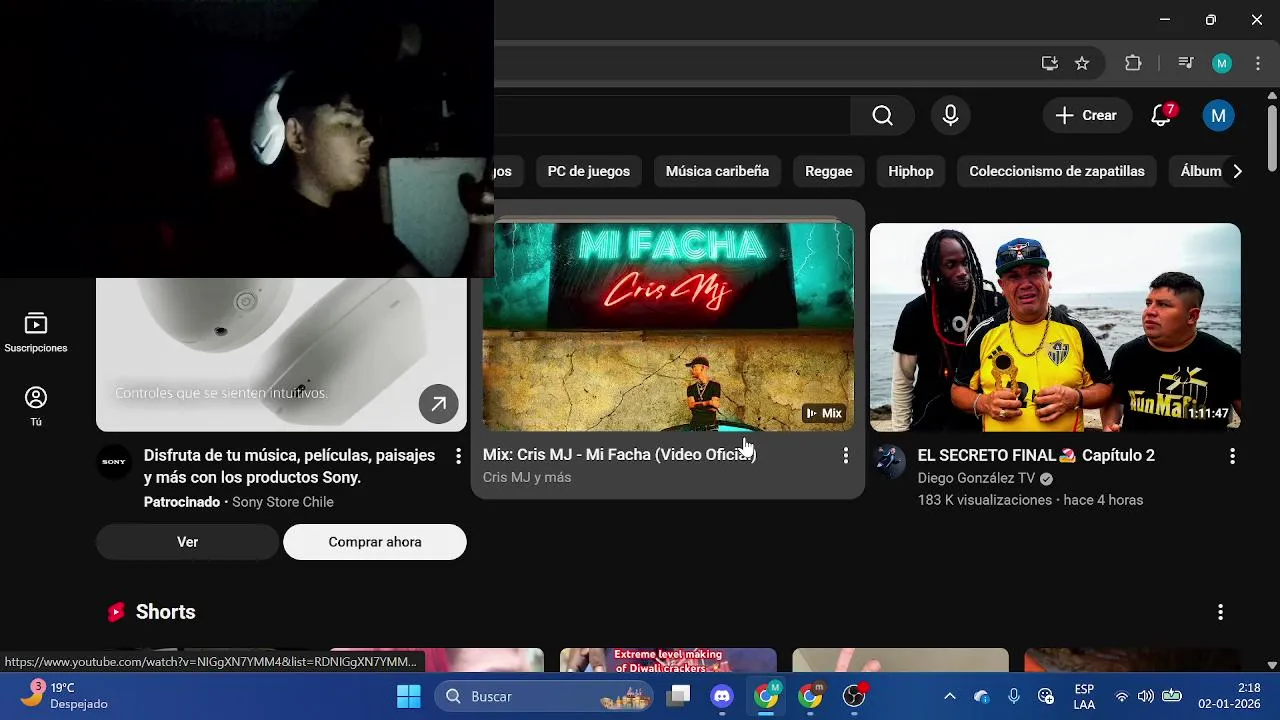Open more options for the Cris MJ mix

pos(846,456)
